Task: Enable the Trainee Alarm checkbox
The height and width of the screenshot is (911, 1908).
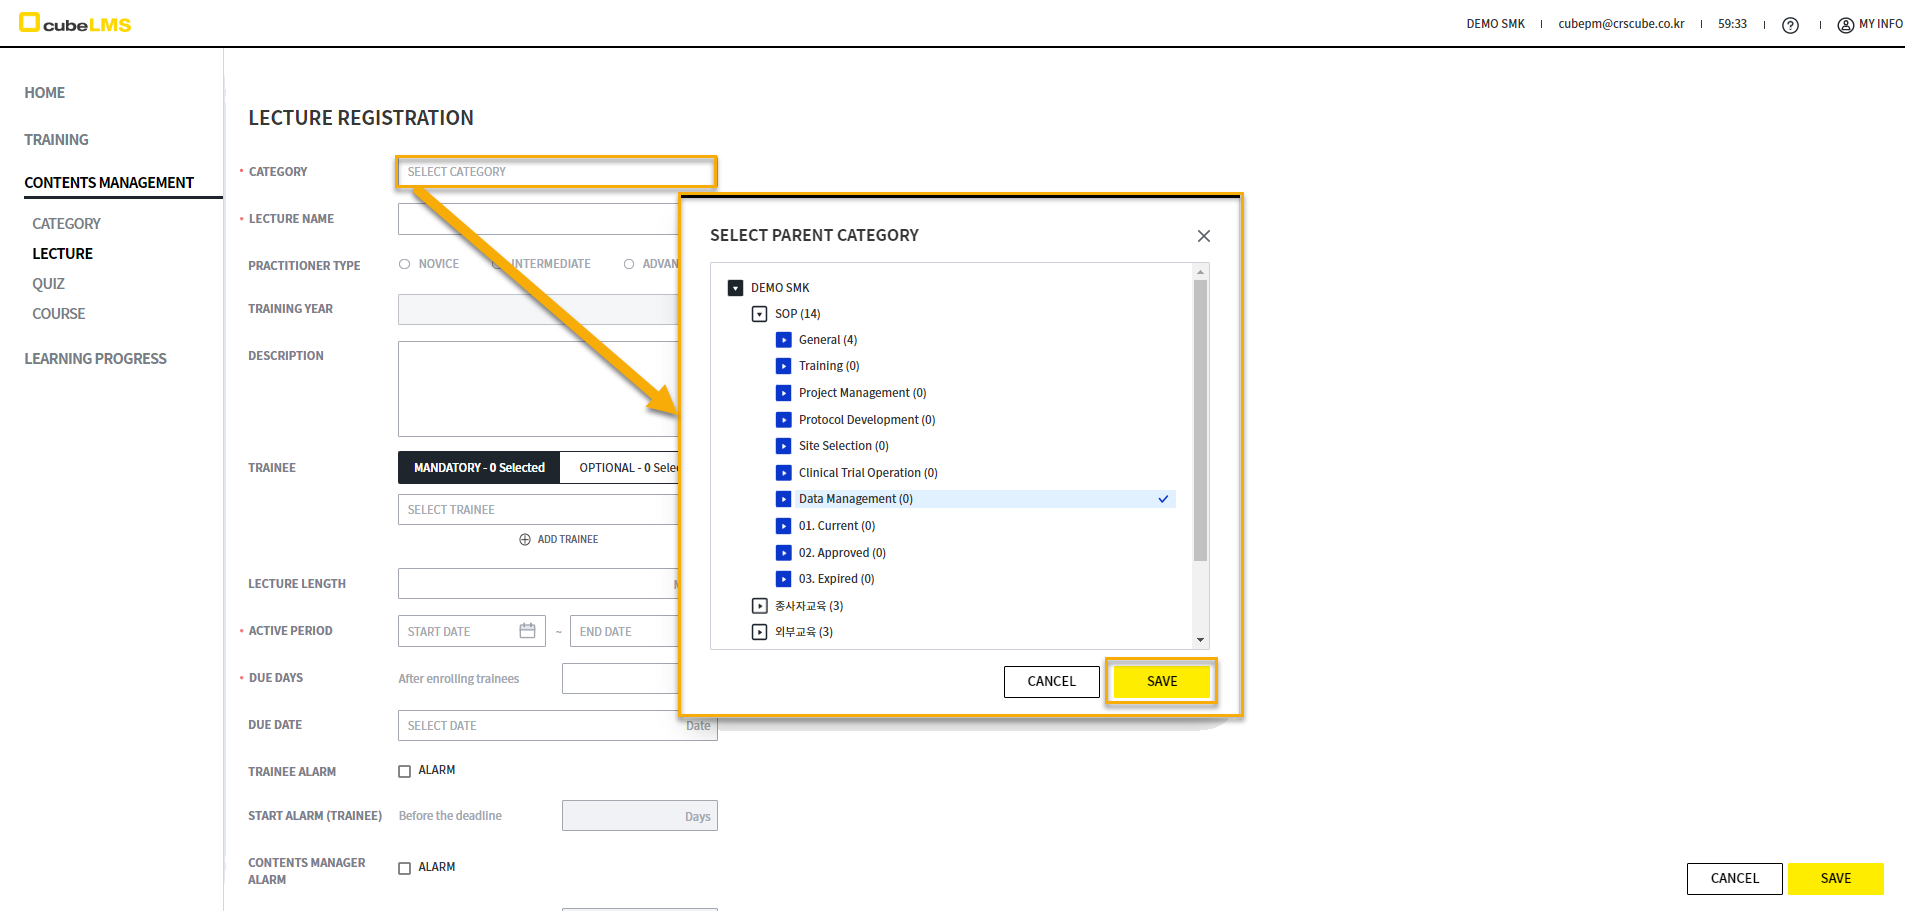Action: 405,771
